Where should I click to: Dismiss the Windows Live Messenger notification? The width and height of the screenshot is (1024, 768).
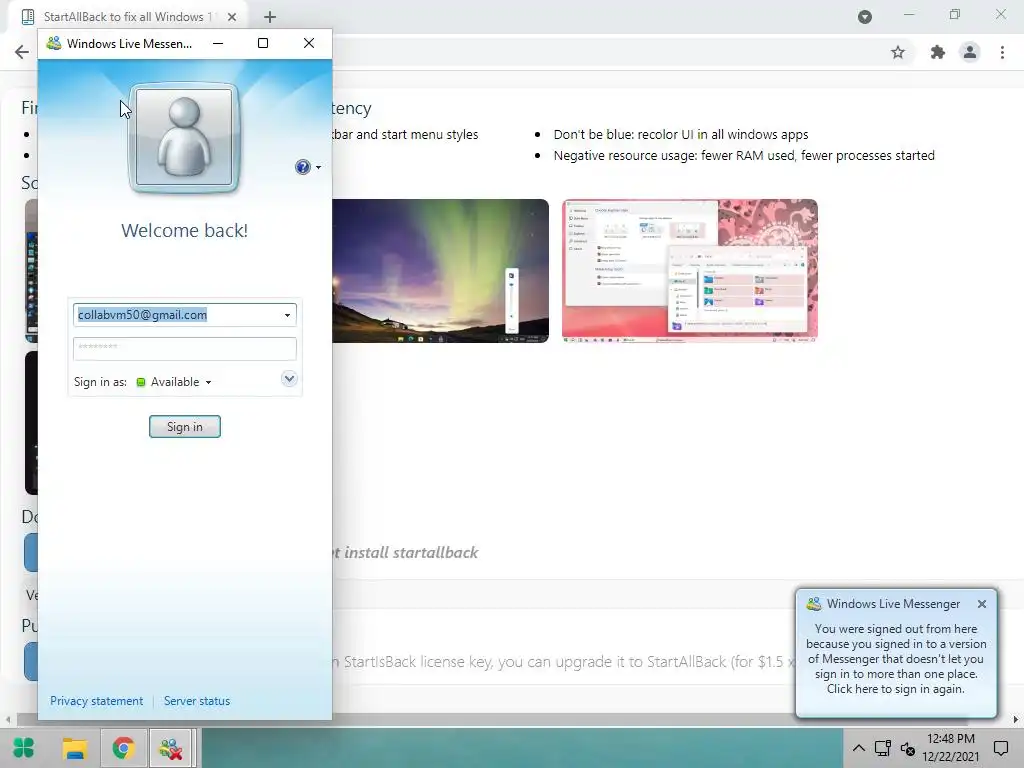coord(982,604)
